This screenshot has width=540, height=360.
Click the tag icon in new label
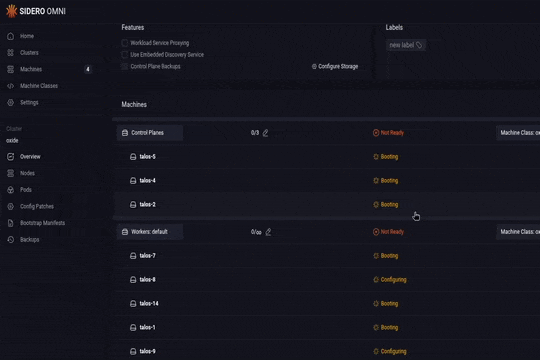pyautogui.click(x=419, y=45)
